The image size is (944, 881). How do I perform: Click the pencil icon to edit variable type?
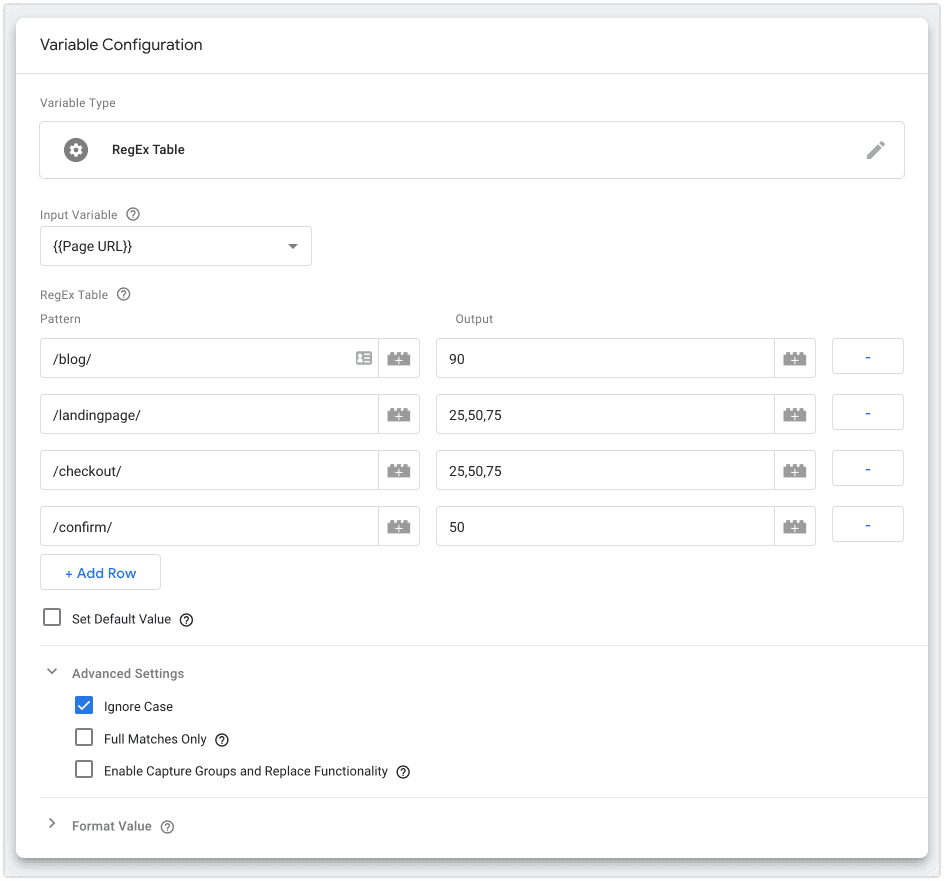tap(876, 149)
